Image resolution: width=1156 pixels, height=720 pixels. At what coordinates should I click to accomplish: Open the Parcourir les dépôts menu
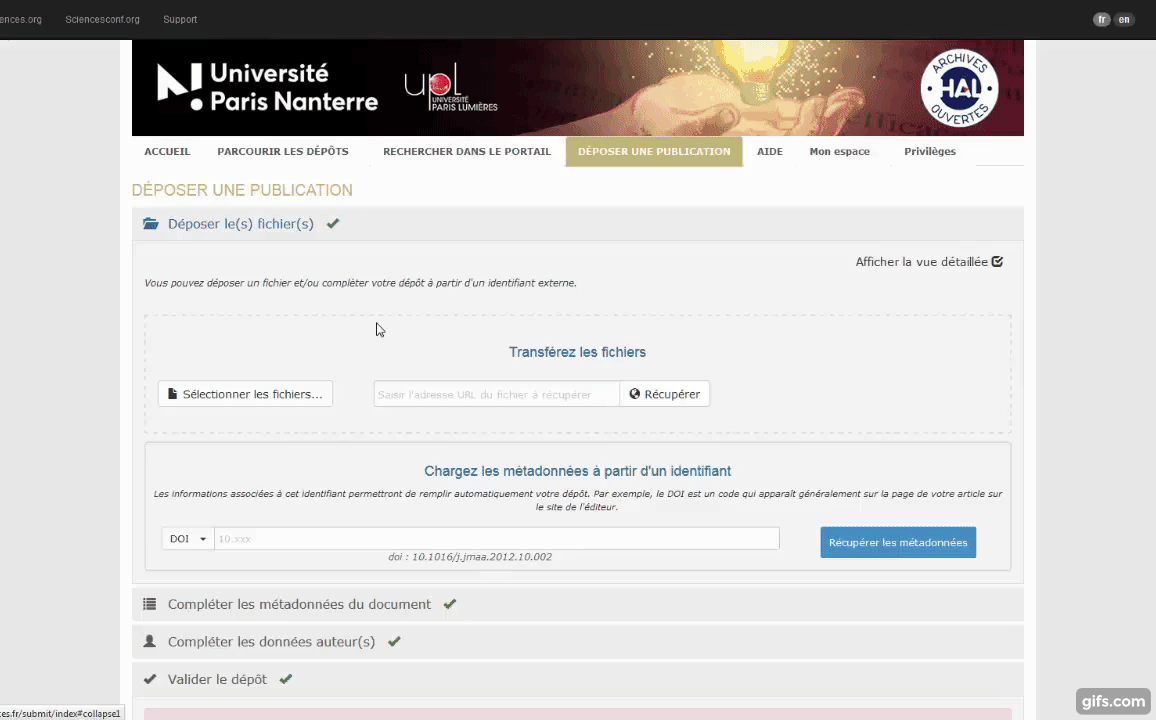click(x=283, y=151)
